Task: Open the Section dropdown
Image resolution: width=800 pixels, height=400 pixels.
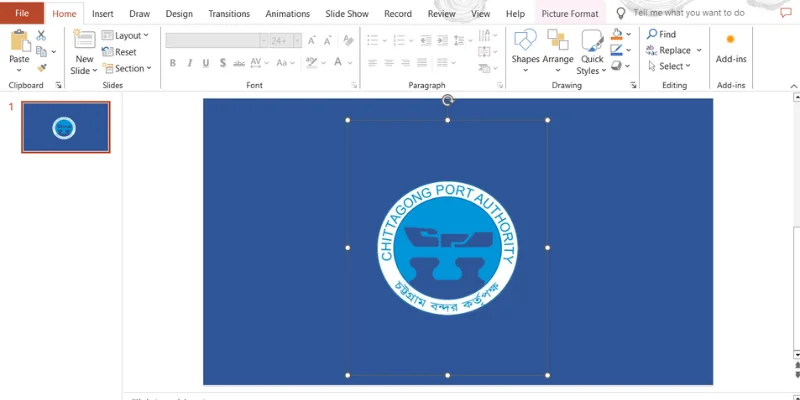Action: pos(127,68)
